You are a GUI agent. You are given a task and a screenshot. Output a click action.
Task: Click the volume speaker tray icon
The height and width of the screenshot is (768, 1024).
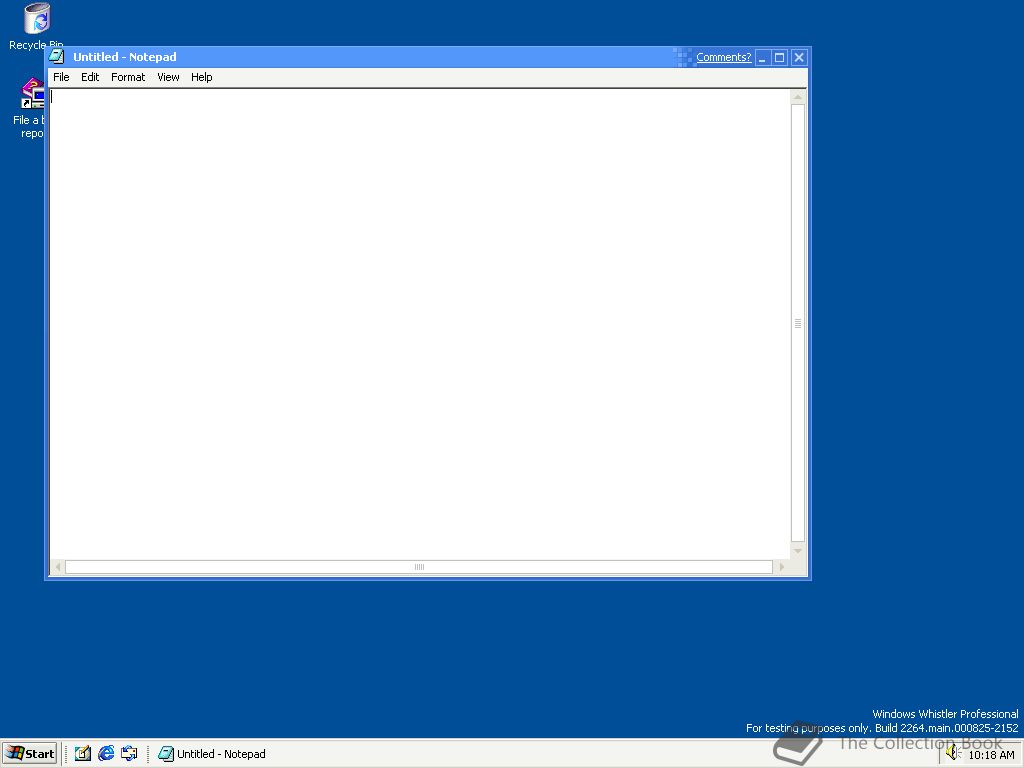tap(953, 753)
